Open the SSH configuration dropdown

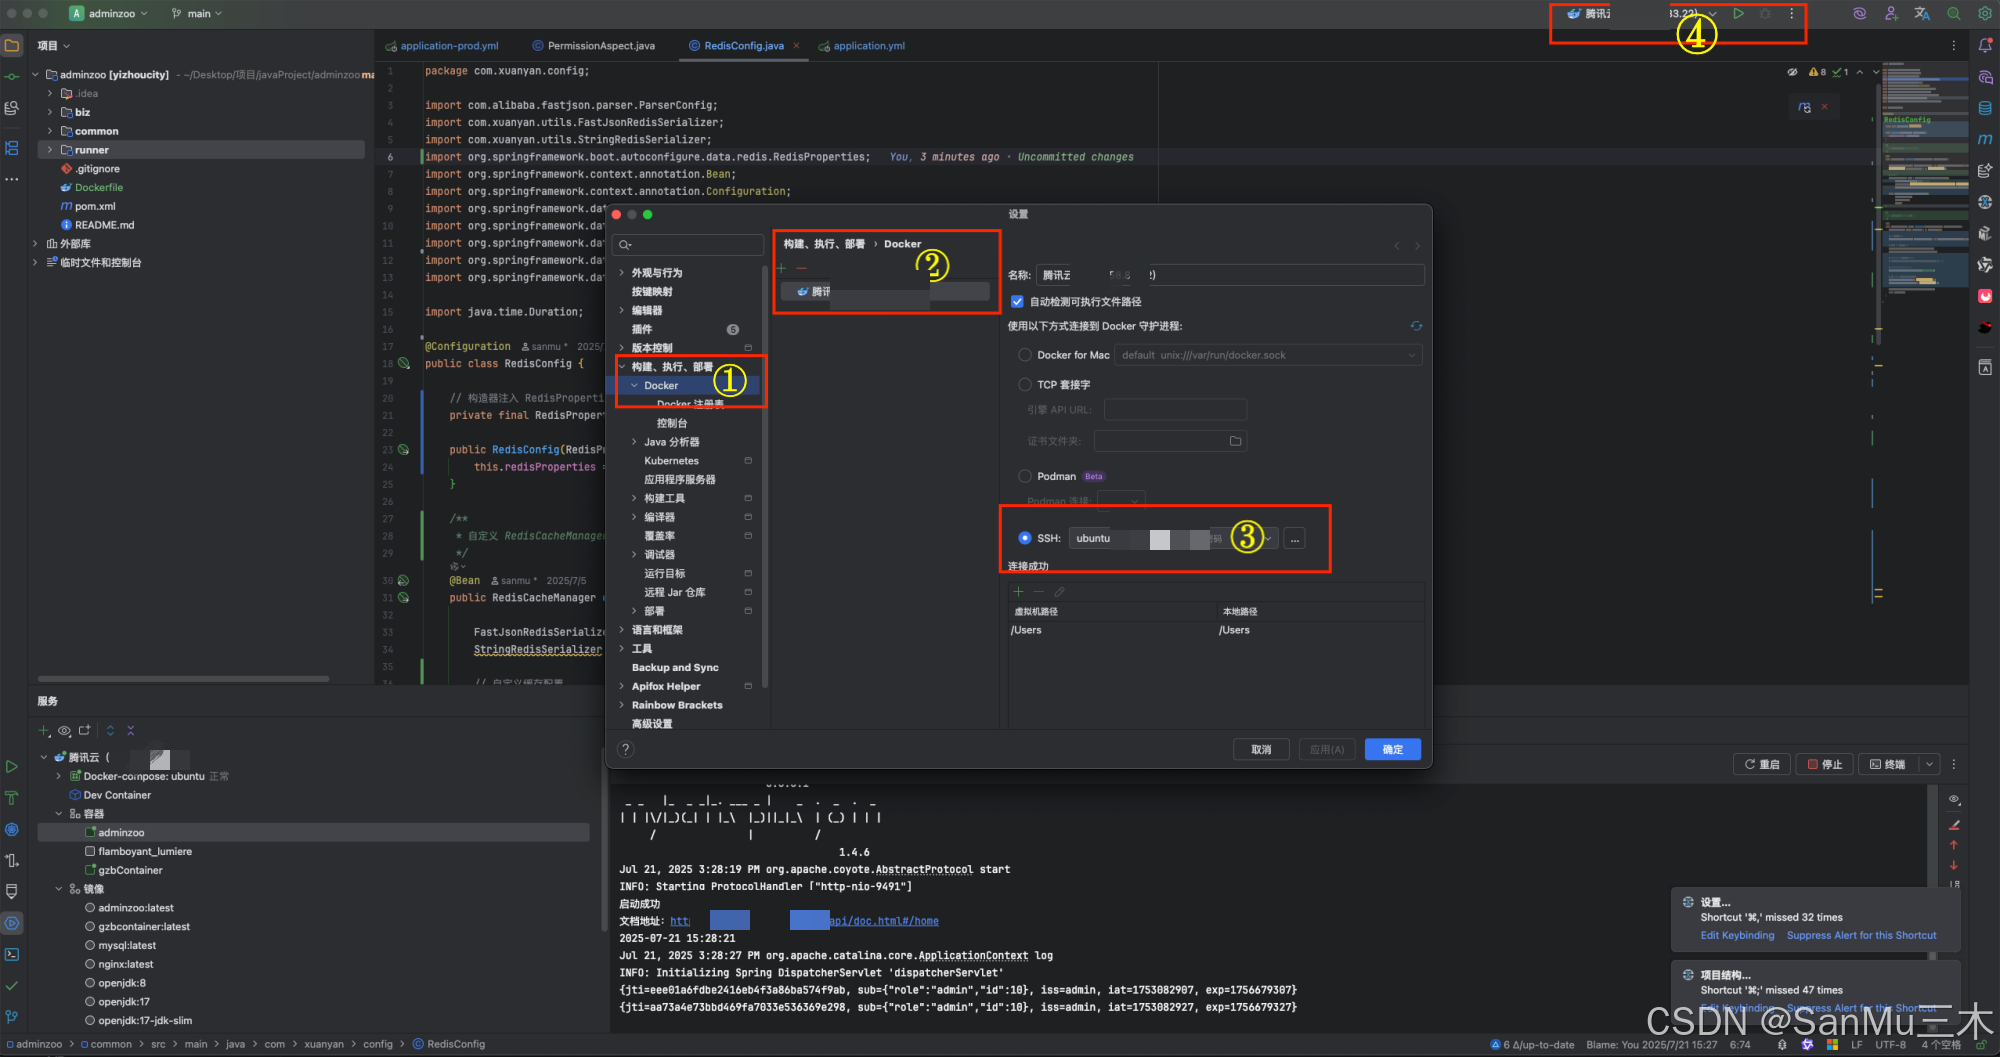[1268, 539]
